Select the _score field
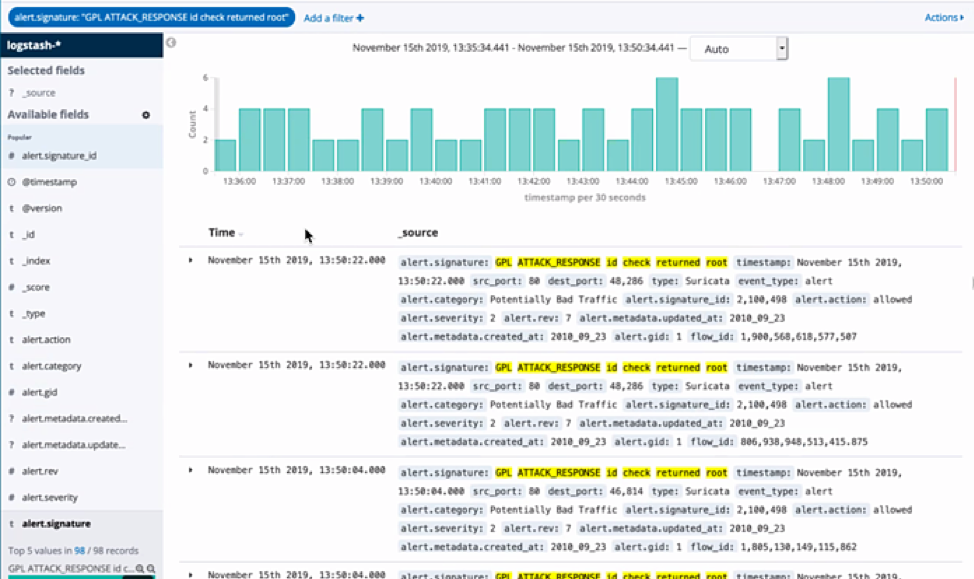This screenshot has height=579, width=974. tap(82, 287)
